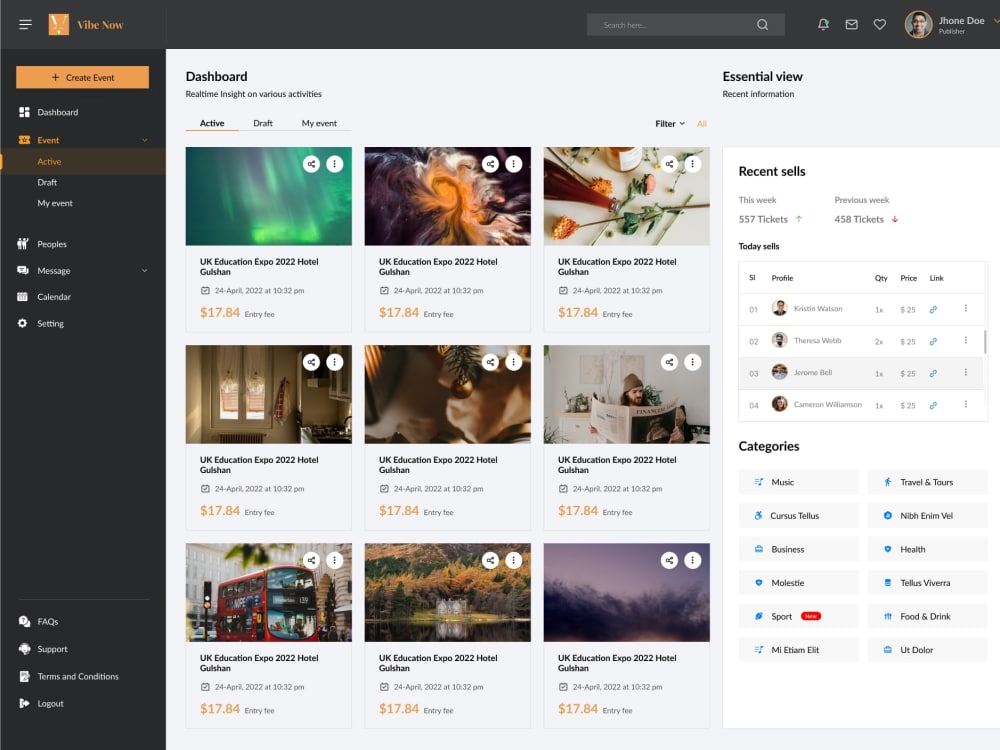Share the red bus event card

point(311,560)
